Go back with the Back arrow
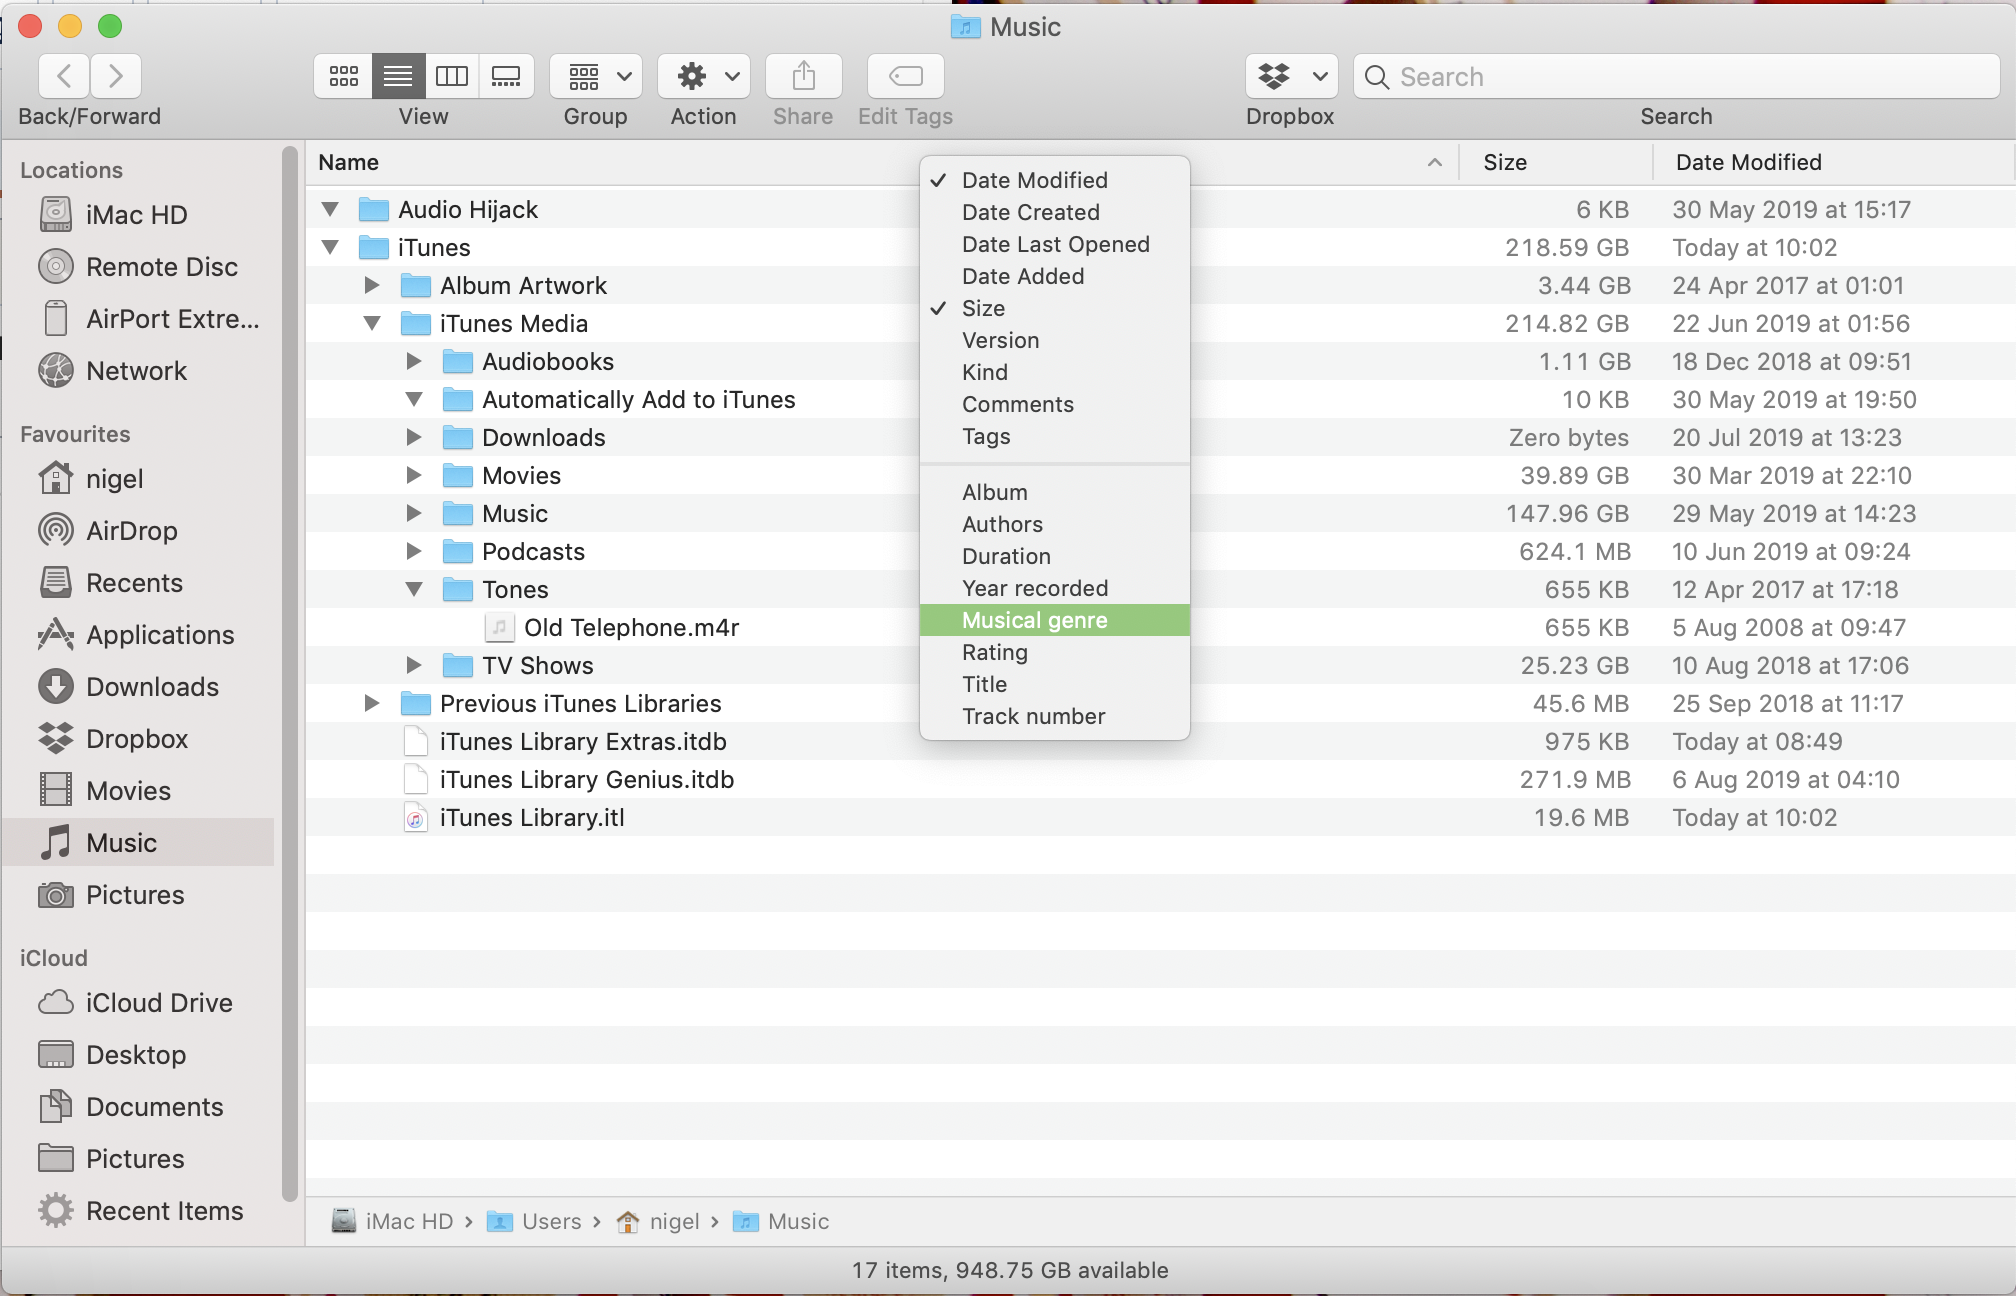 click(64, 76)
